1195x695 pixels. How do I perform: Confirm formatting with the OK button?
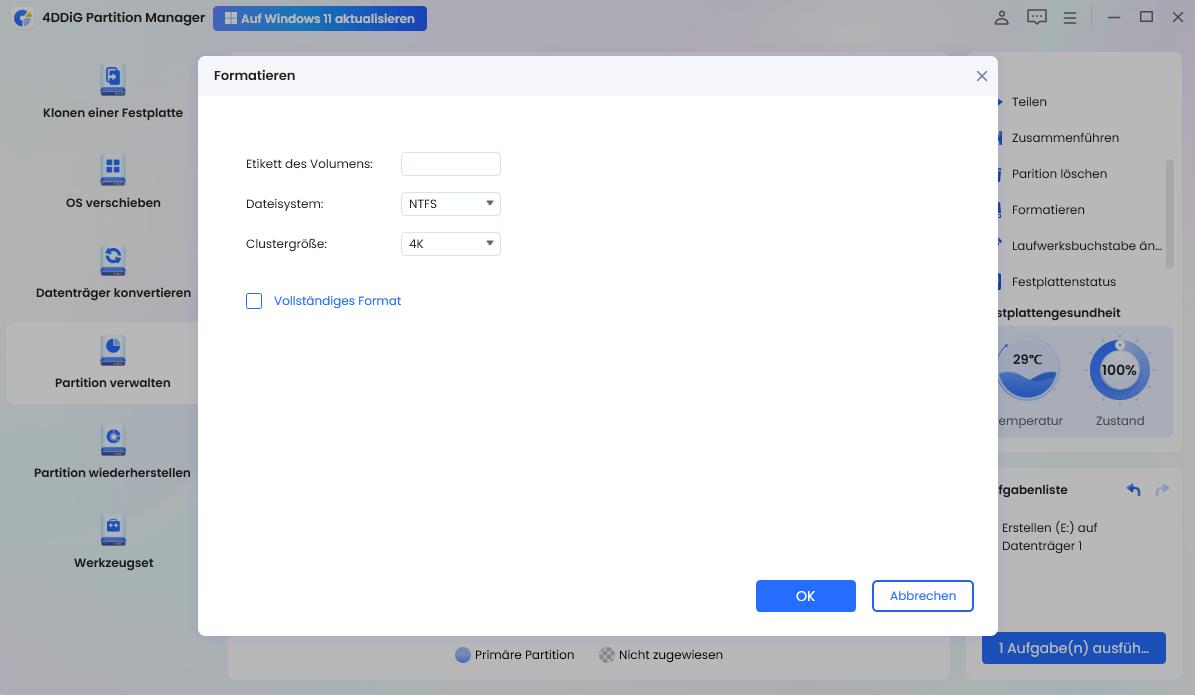pyautogui.click(x=805, y=595)
